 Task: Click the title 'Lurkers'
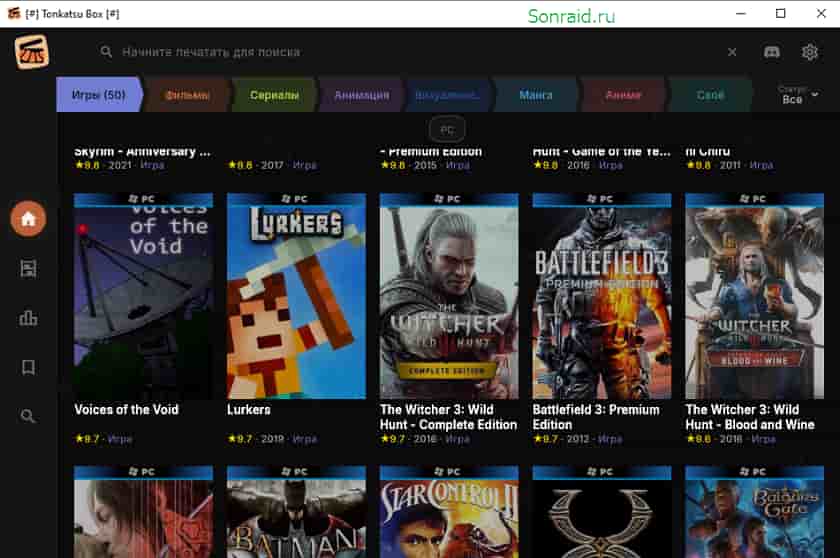tap(249, 410)
